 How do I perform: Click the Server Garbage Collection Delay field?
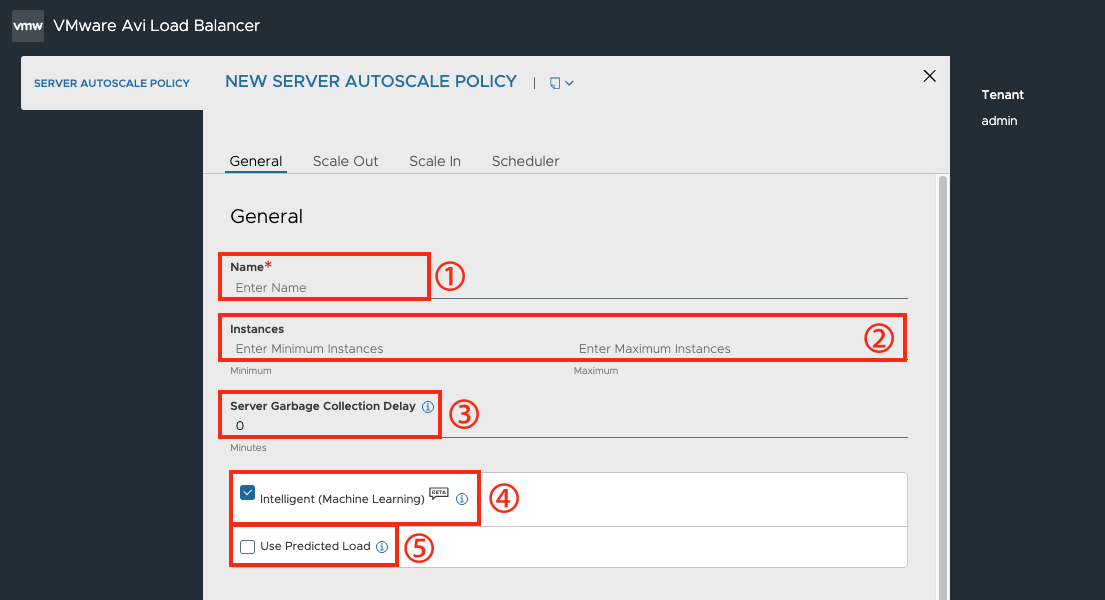point(569,426)
